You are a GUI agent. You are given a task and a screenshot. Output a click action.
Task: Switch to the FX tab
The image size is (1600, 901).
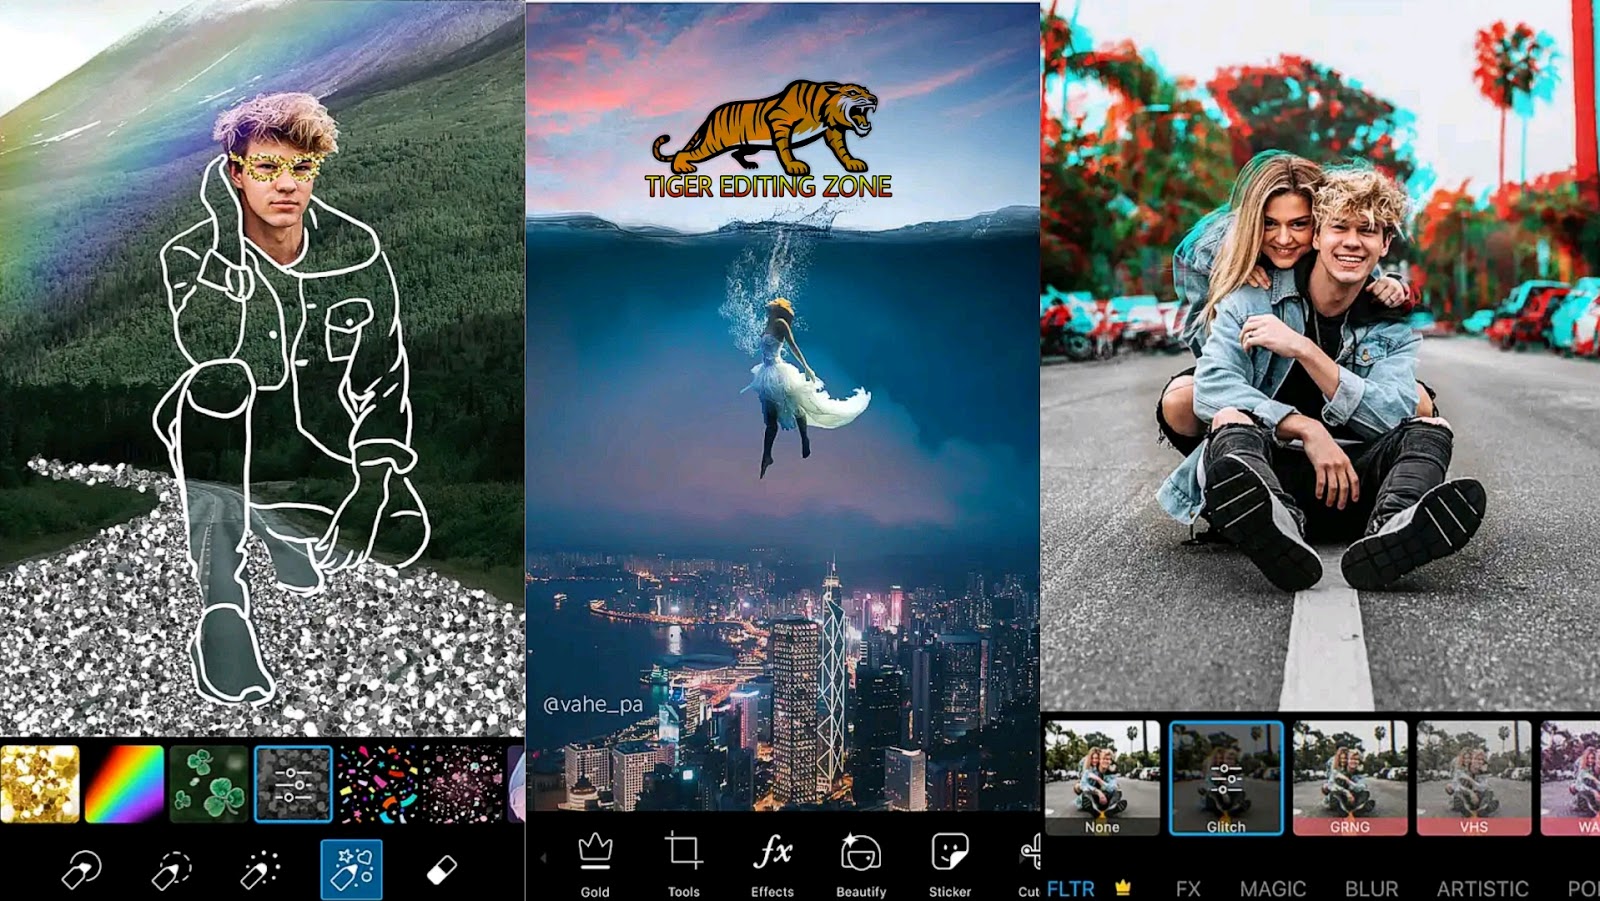1188,888
